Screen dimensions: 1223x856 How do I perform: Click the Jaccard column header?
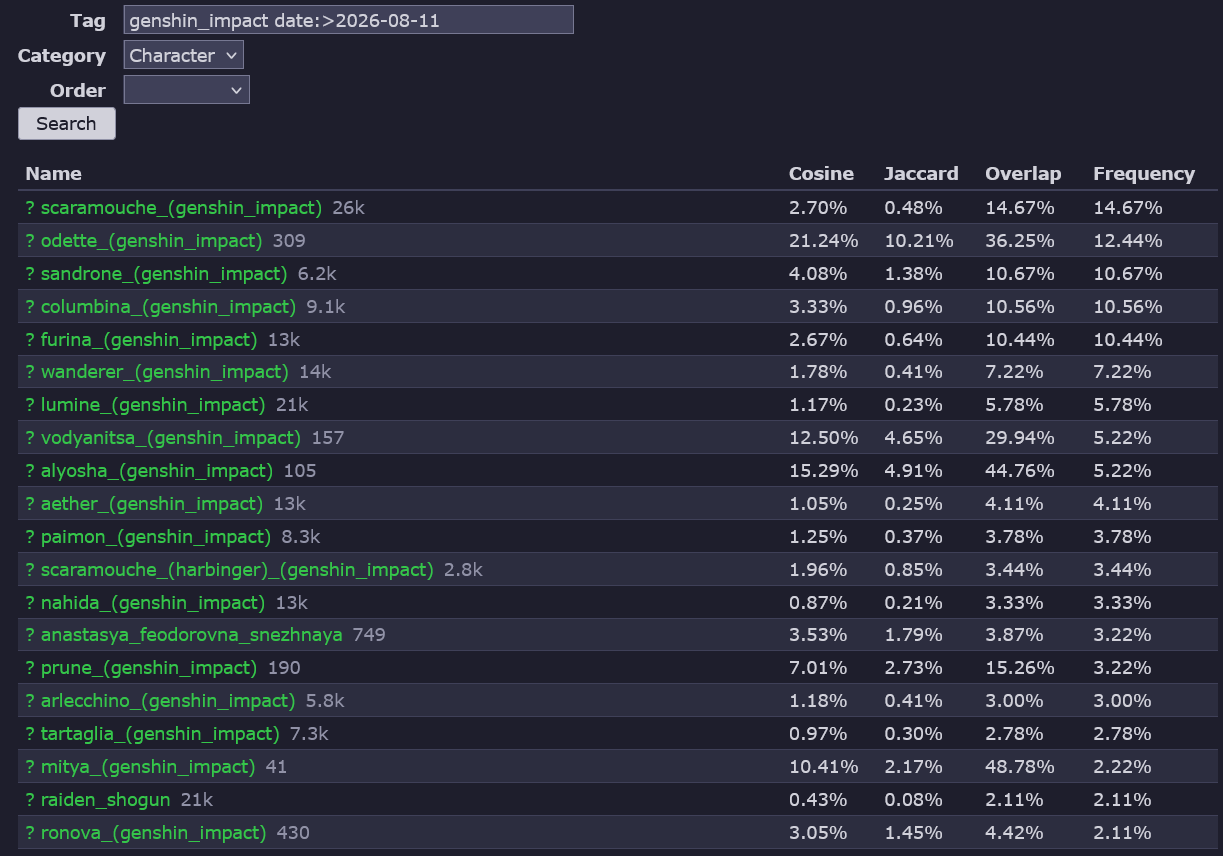coord(921,174)
